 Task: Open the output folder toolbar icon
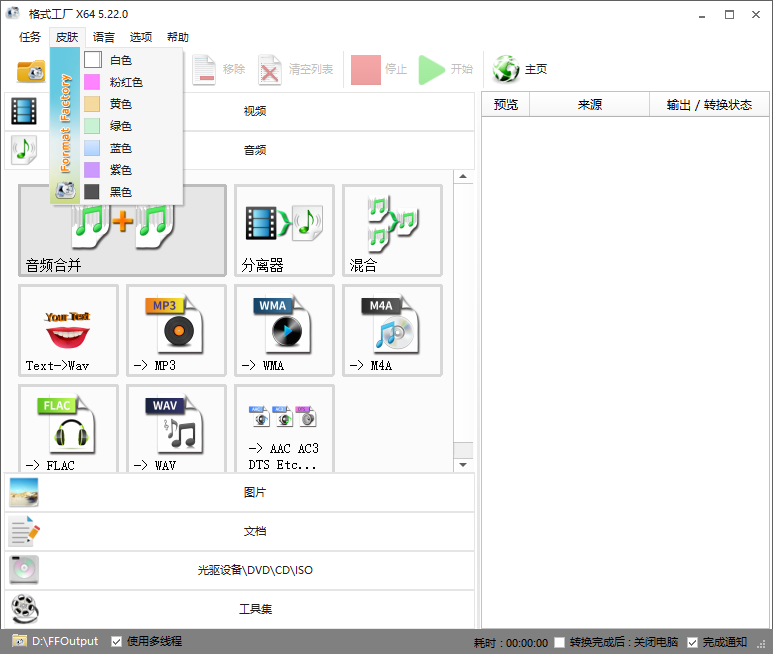tap(31, 70)
